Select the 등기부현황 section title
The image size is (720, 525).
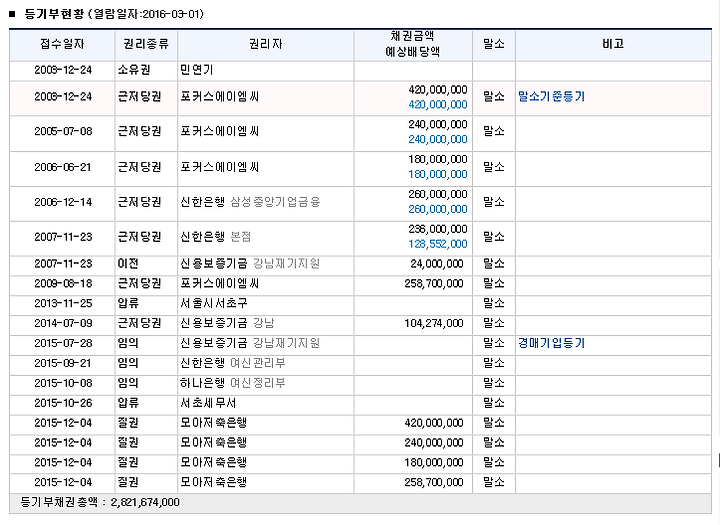coord(54,14)
